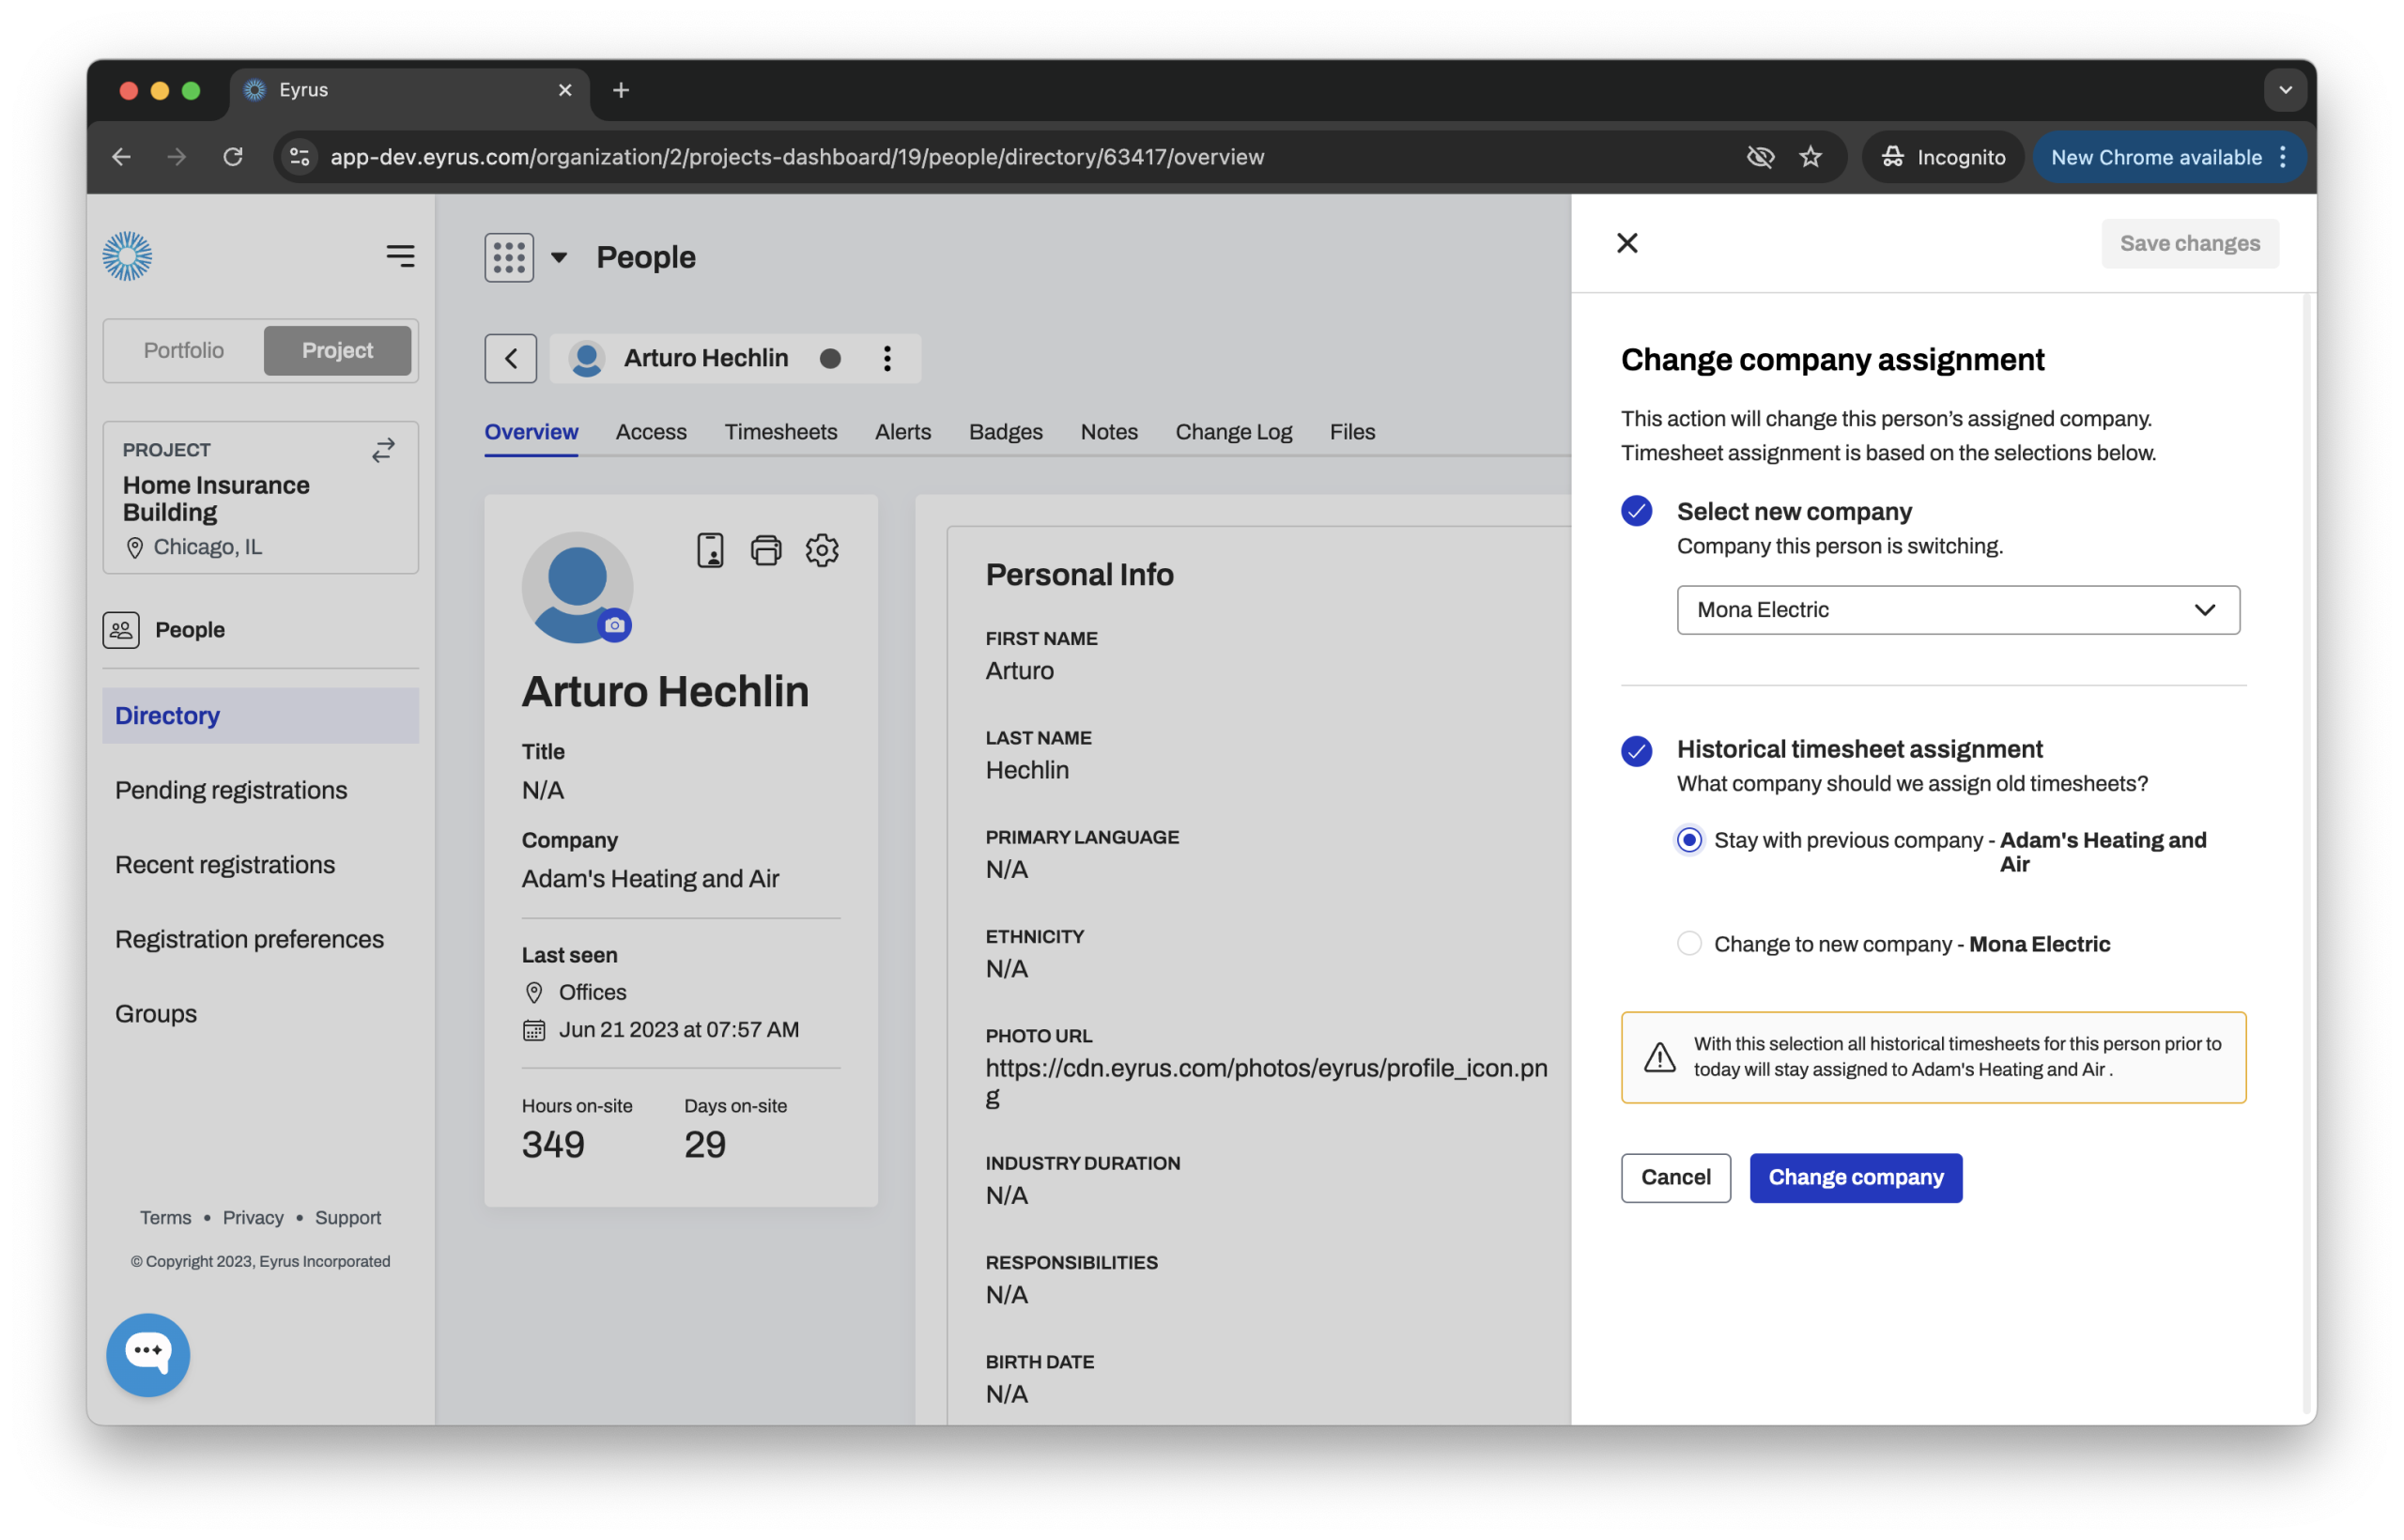Screen dimensions: 2404x1540
Task: Click the checkmark by Historical timesheet assignment
Action: pyautogui.click(x=1637, y=750)
